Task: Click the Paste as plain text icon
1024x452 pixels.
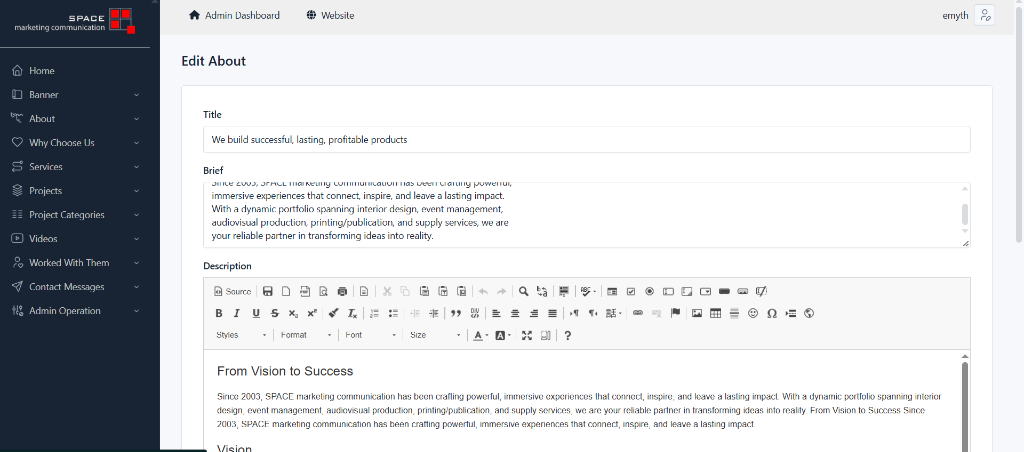Action: 443,291
